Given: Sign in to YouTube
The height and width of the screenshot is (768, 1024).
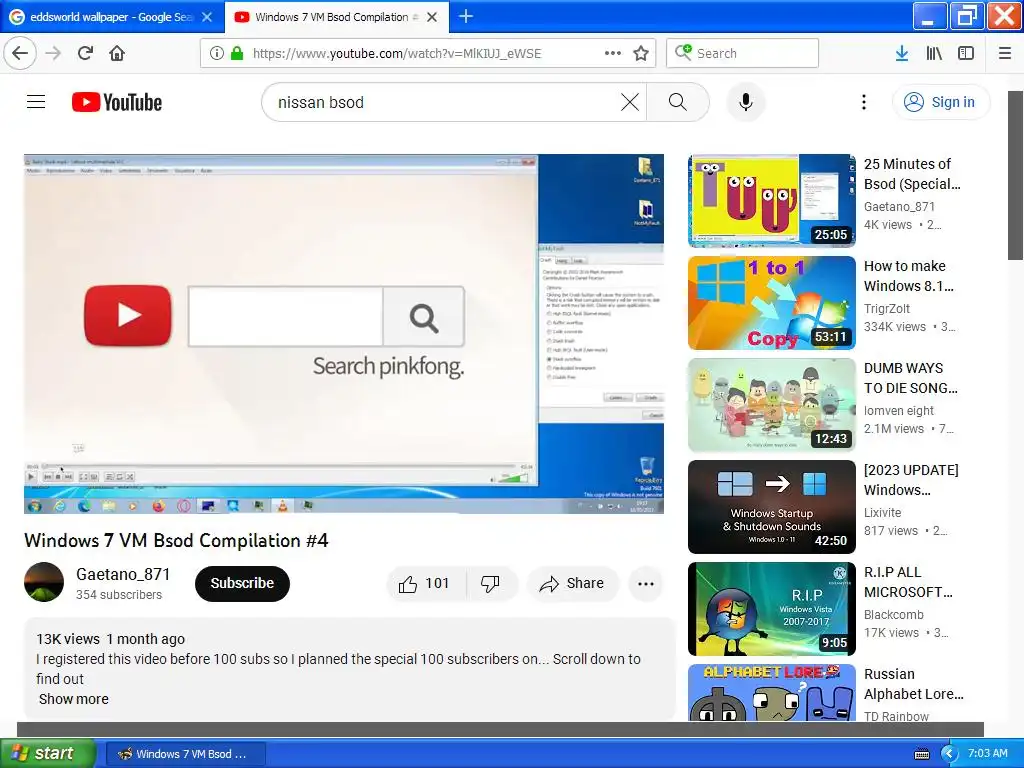Looking at the screenshot, I should (940, 102).
